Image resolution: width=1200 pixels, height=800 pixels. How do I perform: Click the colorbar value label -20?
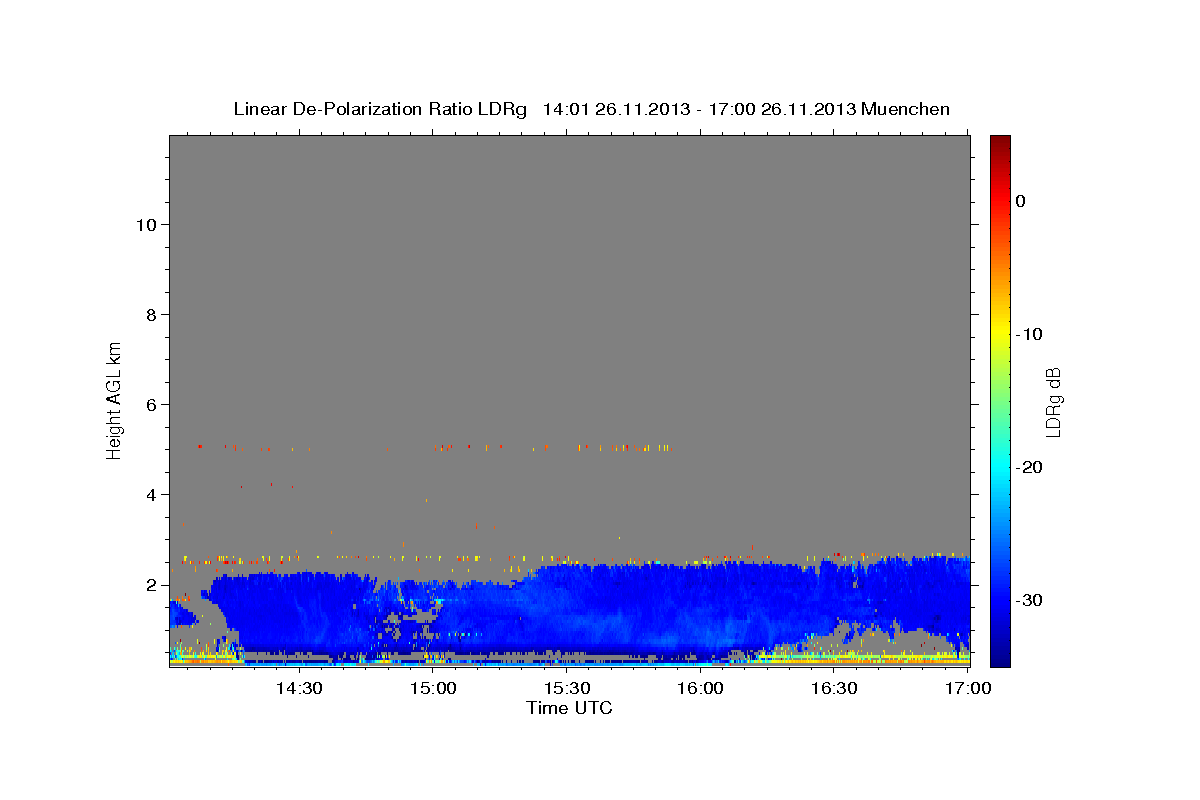[x=1030, y=467]
